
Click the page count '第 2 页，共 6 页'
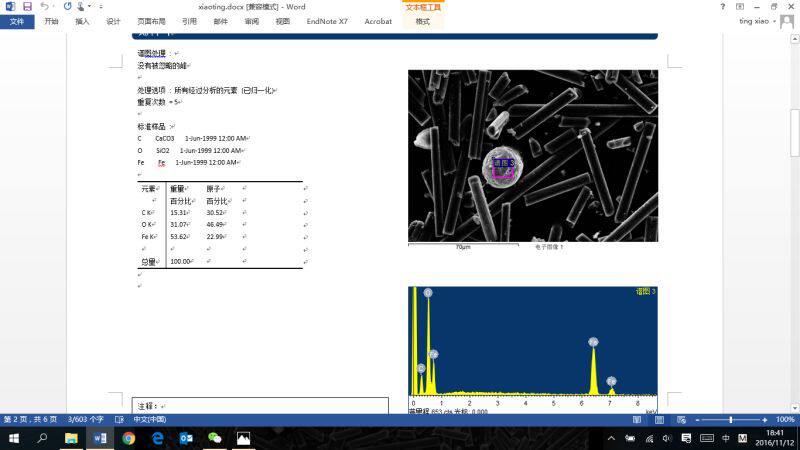pyautogui.click(x=30, y=419)
